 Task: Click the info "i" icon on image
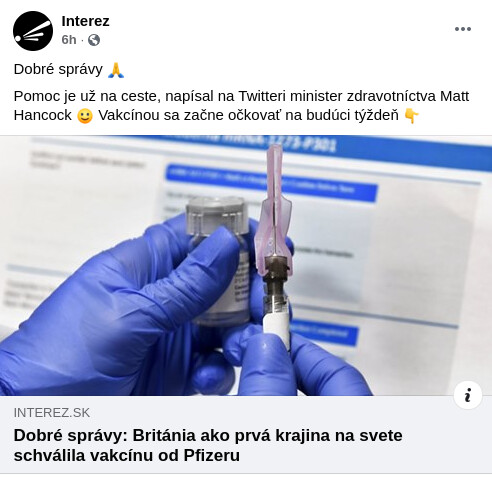pyautogui.click(x=468, y=395)
